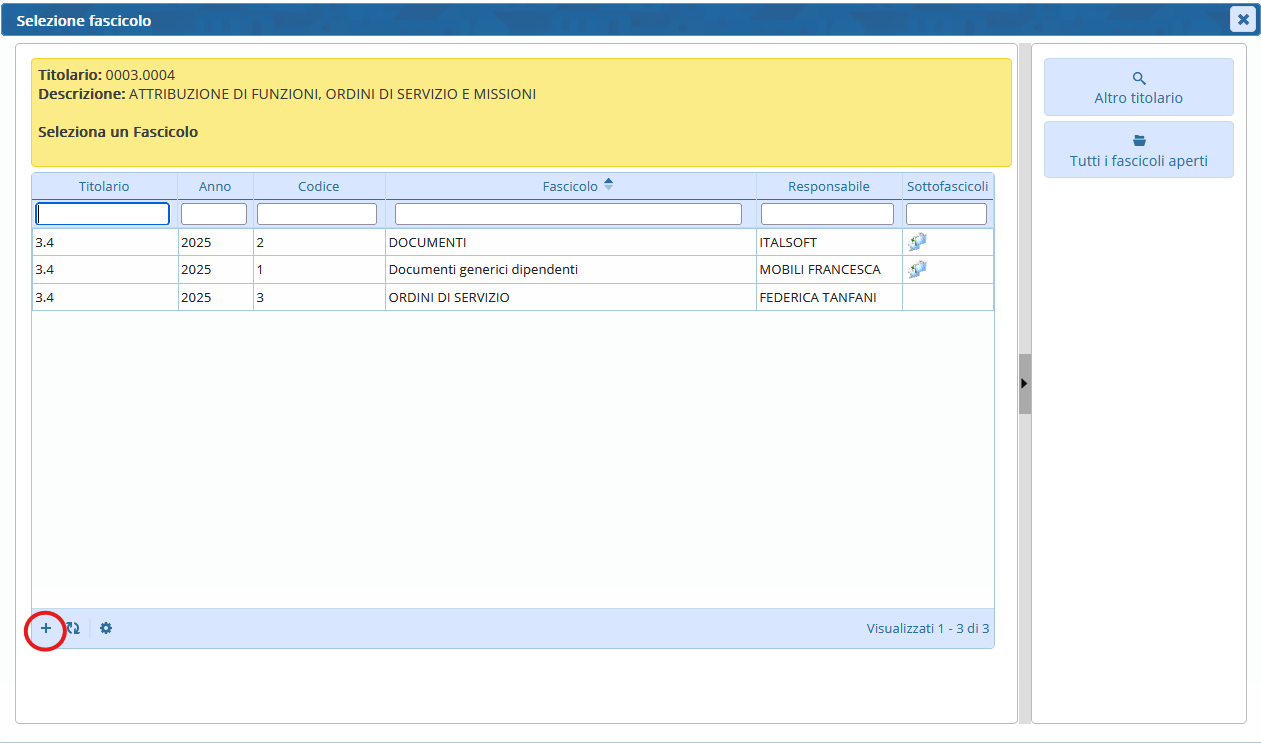Click Tutti i fascicoli aperti button

tap(1138, 151)
